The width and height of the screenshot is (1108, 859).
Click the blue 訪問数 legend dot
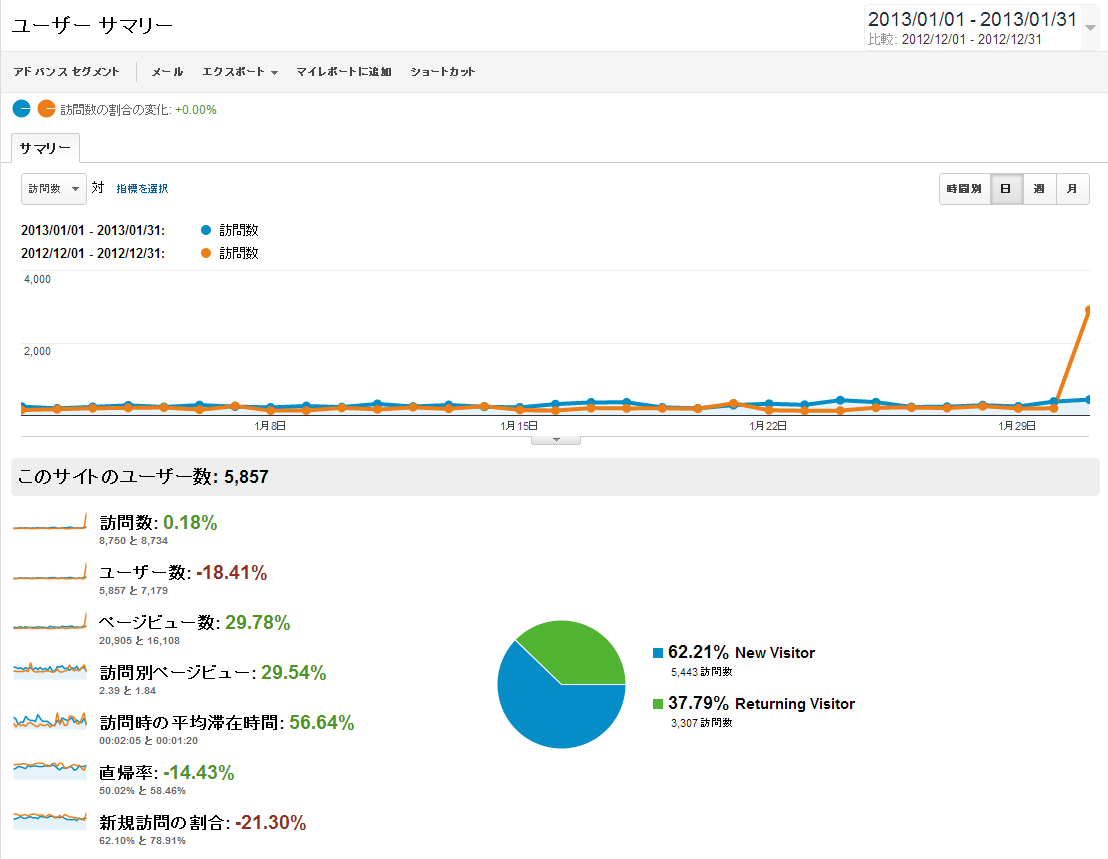click(x=206, y=230)
